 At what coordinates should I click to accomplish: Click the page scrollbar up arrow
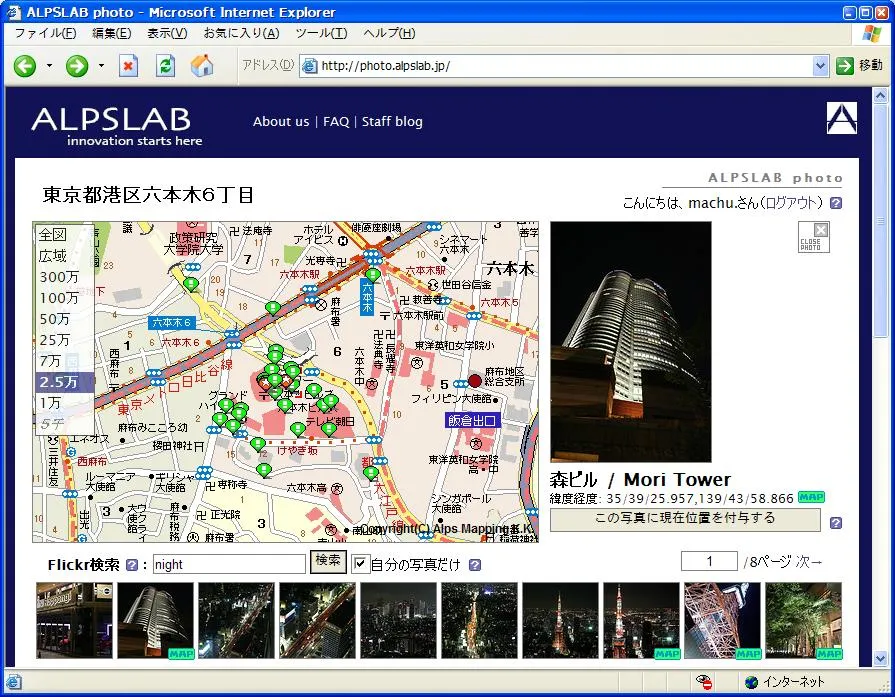click(x=881, y=95)
